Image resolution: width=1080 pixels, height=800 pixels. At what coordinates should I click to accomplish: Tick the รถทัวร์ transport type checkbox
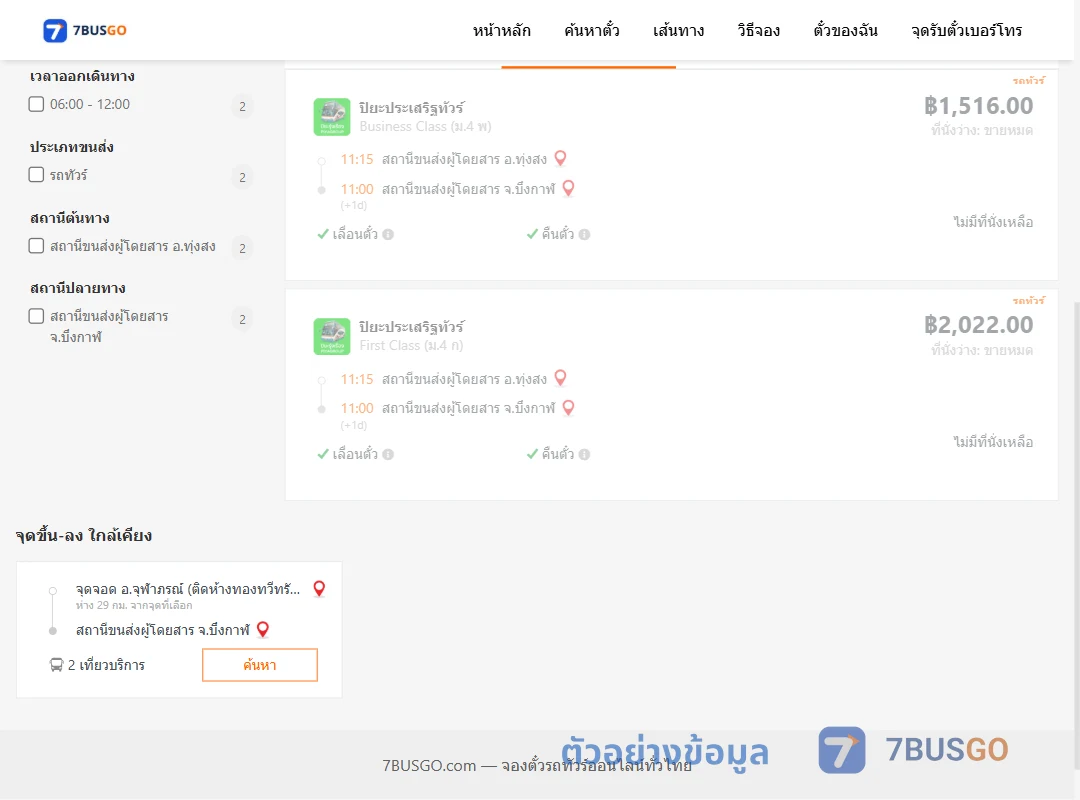pyautogui.click(x=37, y=174)
